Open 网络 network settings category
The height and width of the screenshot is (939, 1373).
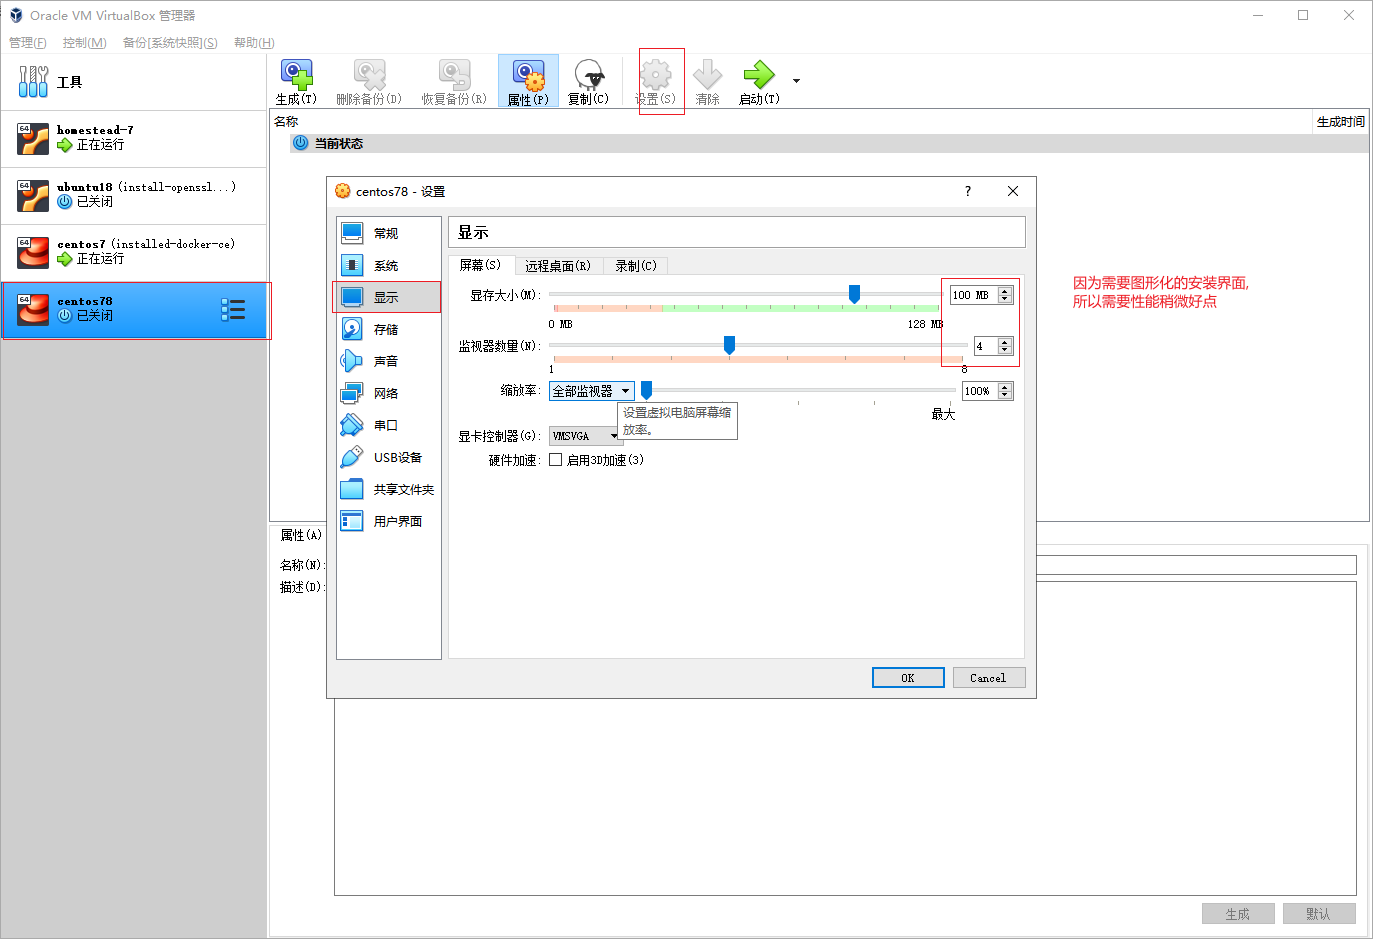coord(388,393)
